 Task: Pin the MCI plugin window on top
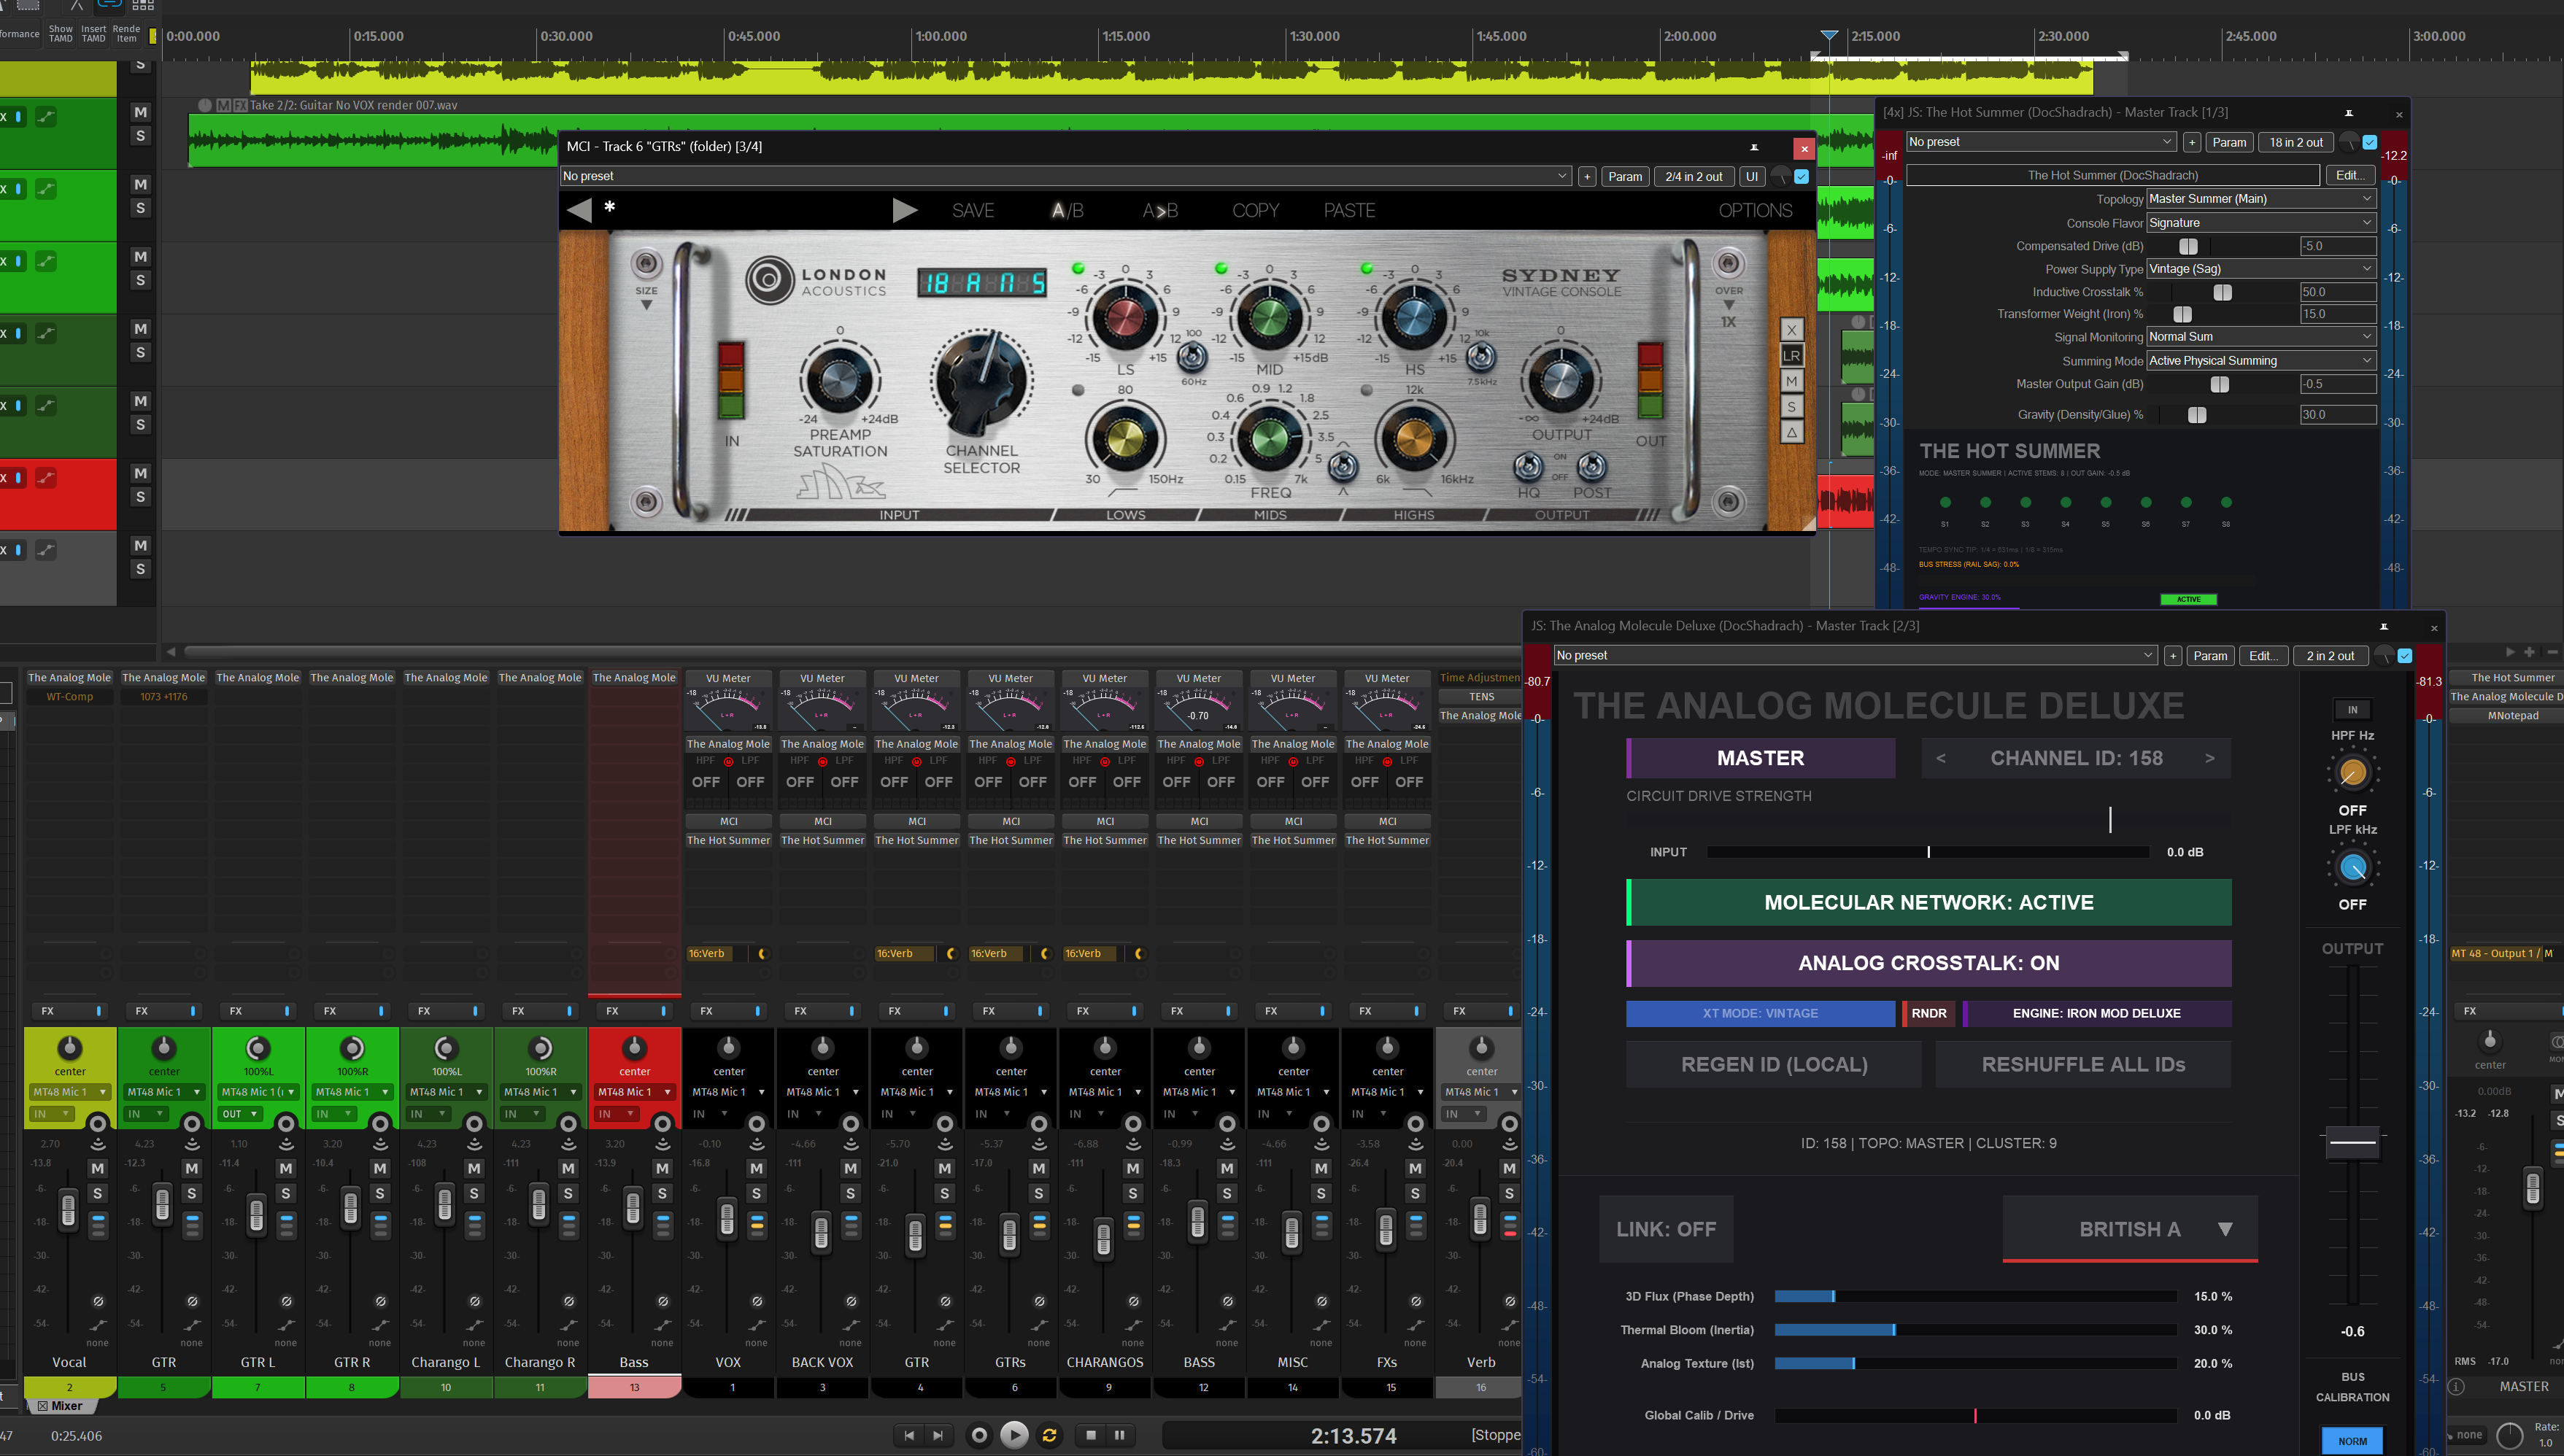[1754, 147]
